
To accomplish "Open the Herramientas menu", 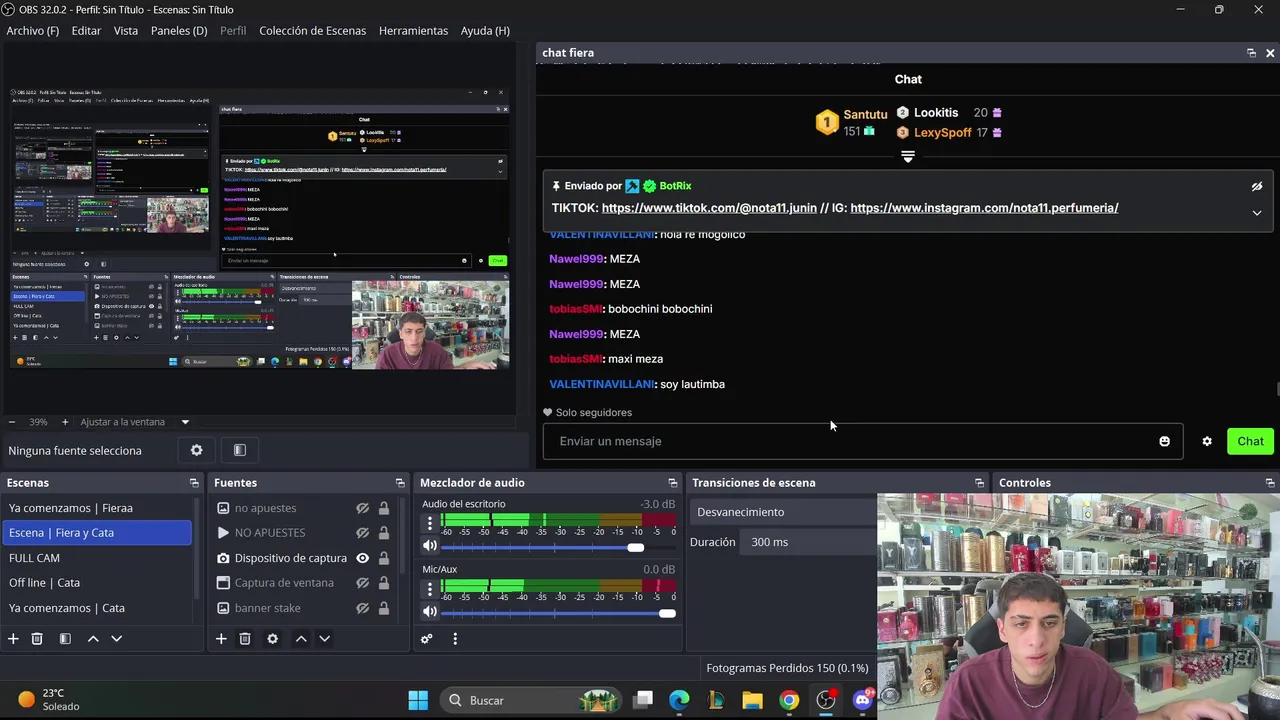I will click(413, 31).
